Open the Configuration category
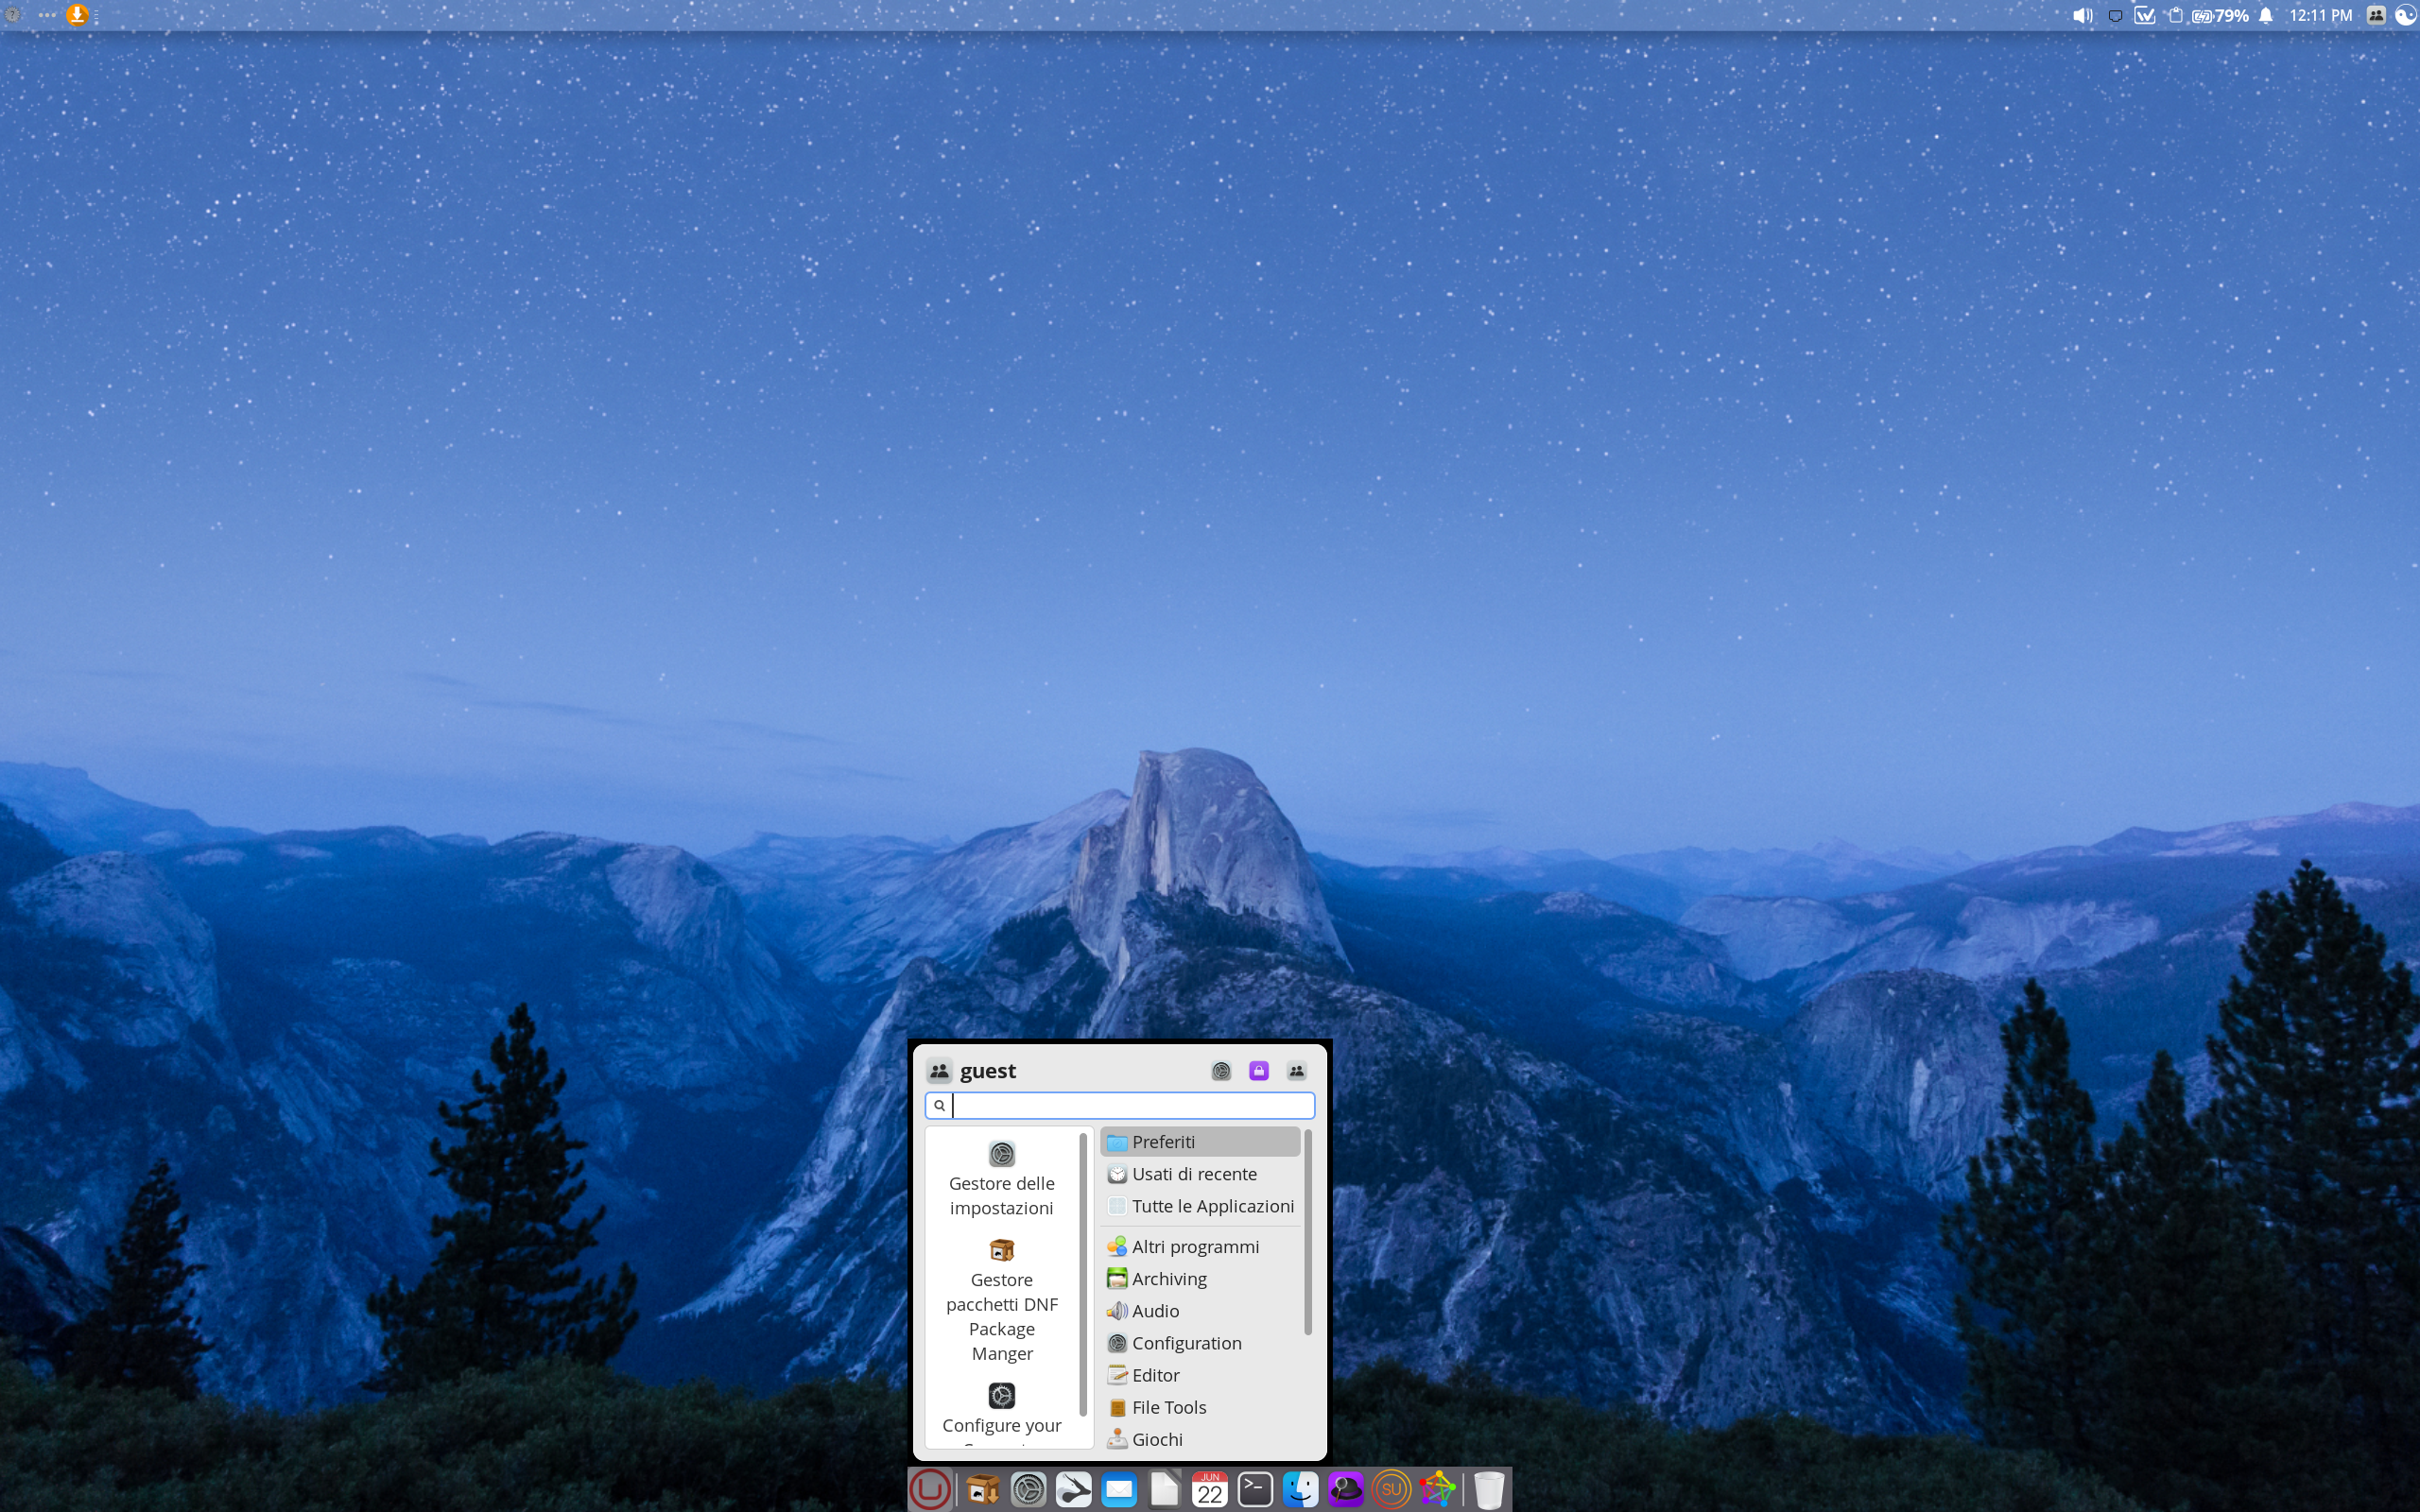2420x1512 pixels. click(1200, 1343)
